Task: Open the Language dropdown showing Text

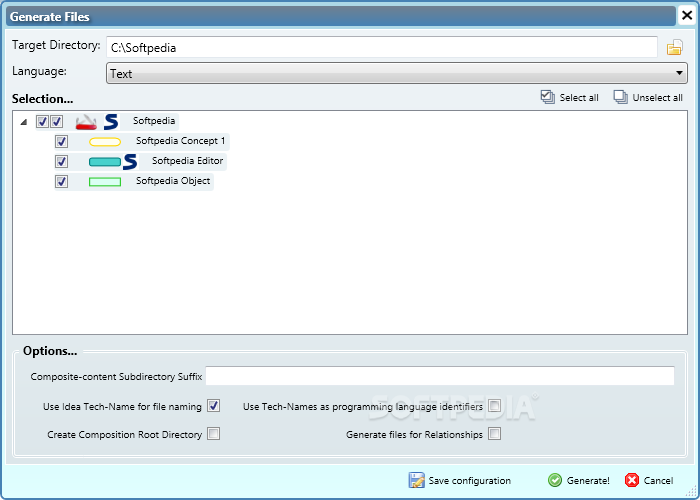Action: click(396, 73)
